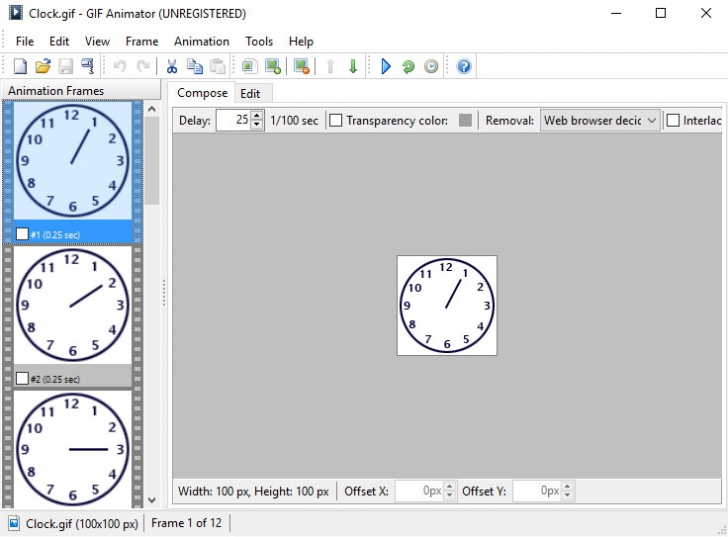Image resolution: width=728 pixels, height=537 pixels.
Task: Click the clock image in compose canvas
Action: tap(447, 305)
